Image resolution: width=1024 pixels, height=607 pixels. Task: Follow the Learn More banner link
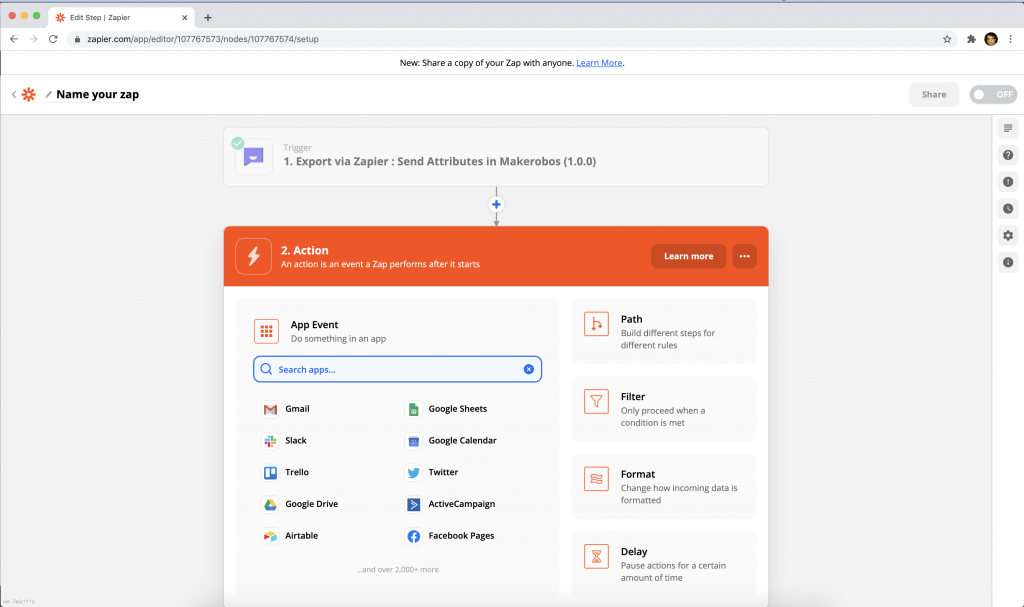point(599,63)
